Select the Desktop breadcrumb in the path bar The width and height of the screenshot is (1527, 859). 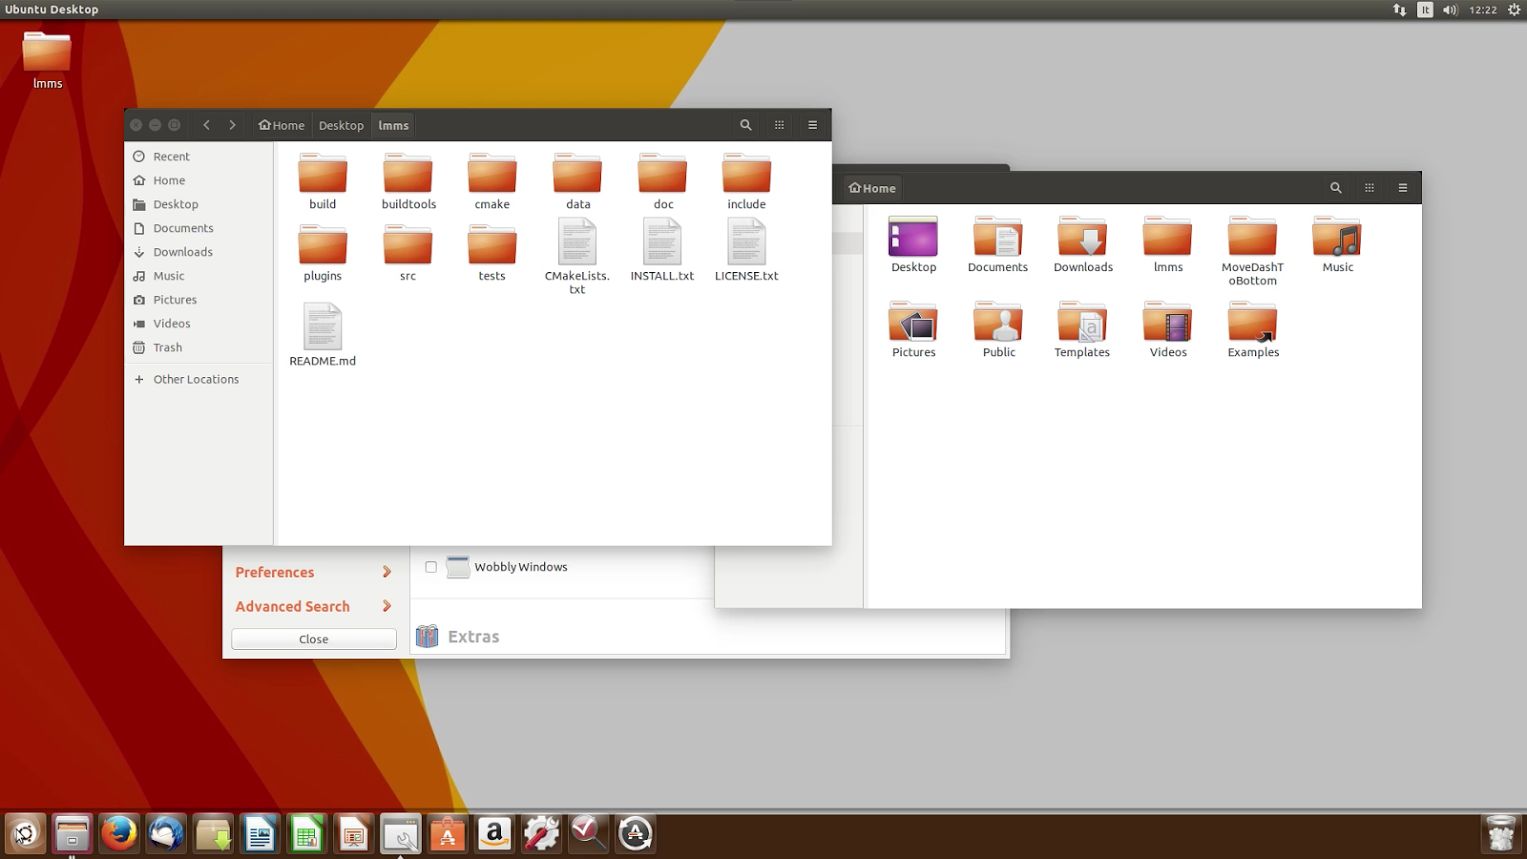click(340, 124)
